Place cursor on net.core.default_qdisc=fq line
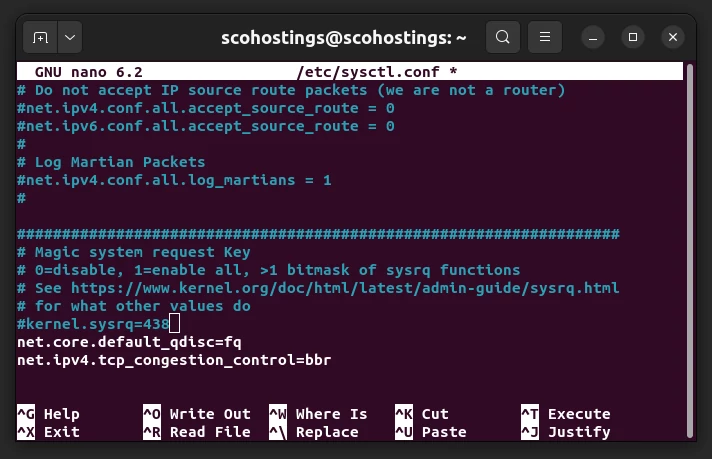712x459 pixels. pyautogui.click(x=129, y=342)
